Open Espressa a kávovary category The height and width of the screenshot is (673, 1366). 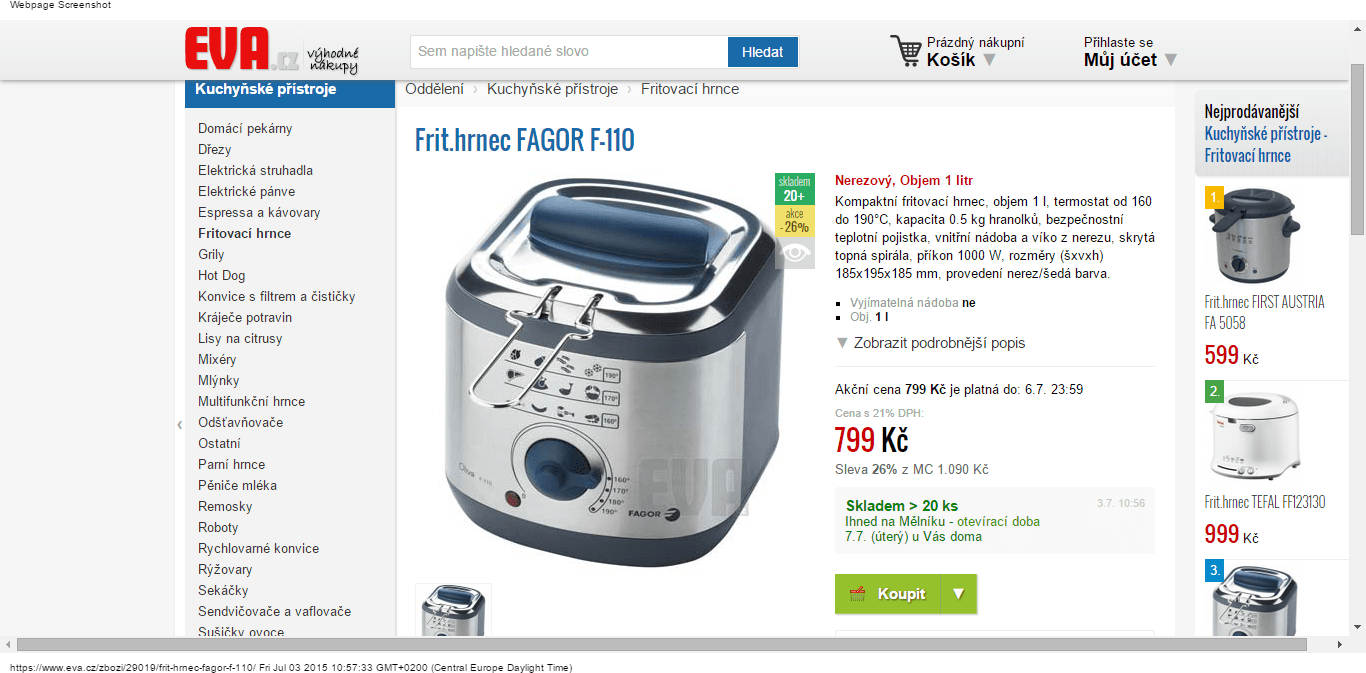click(259, 212)
